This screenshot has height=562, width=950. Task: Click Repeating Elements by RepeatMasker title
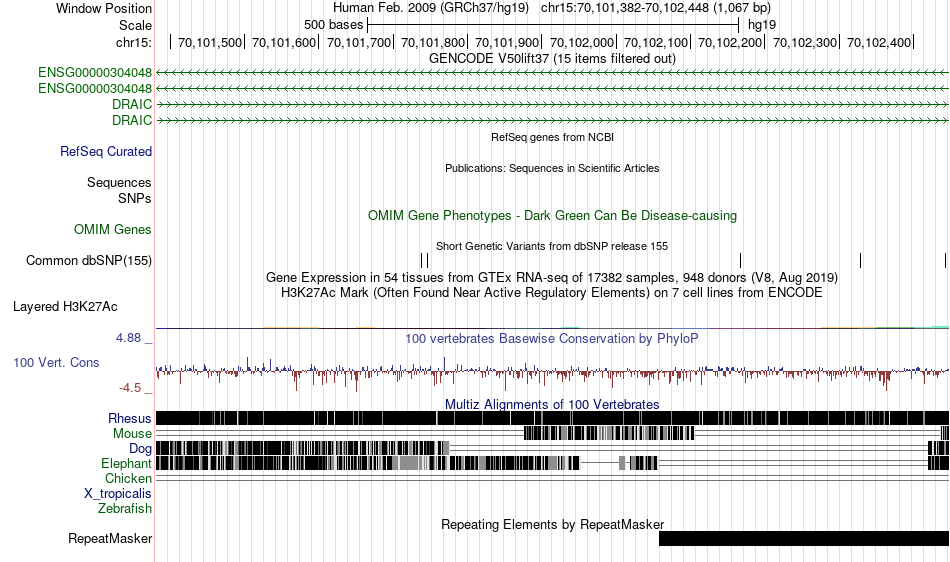pos(553,524)
